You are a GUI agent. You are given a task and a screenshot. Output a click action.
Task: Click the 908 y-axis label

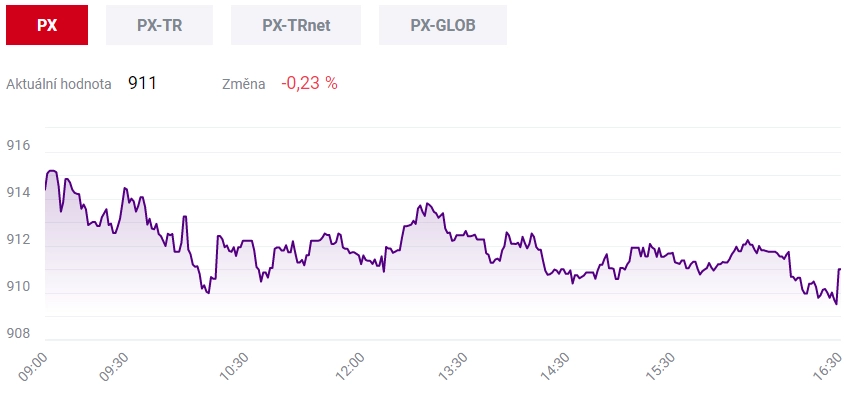coord(18,334)
